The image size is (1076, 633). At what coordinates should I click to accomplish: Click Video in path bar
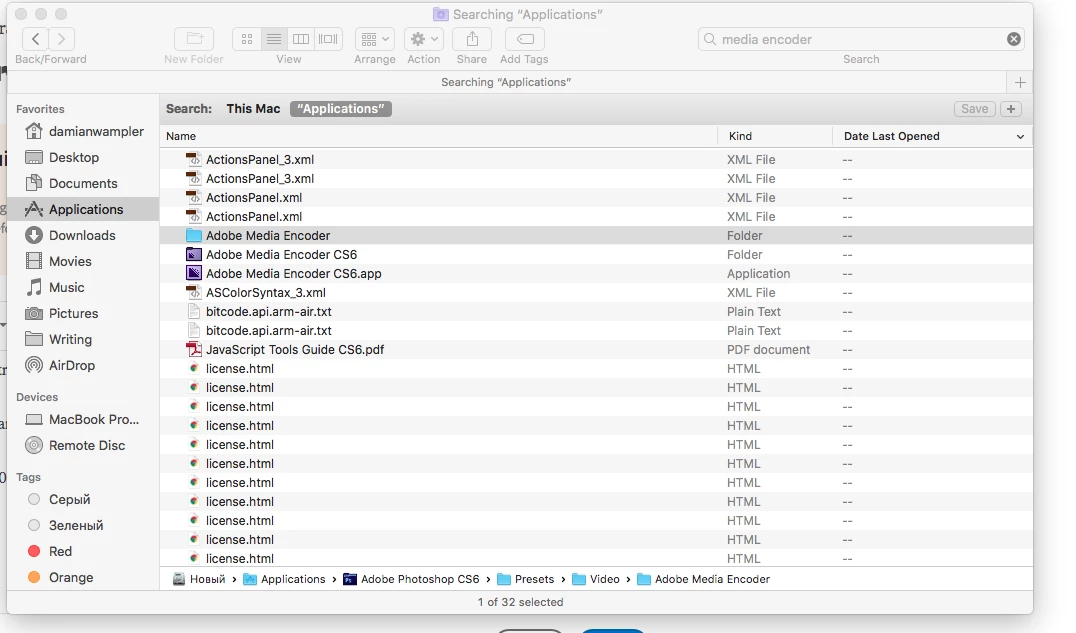[x=596, y=579]
